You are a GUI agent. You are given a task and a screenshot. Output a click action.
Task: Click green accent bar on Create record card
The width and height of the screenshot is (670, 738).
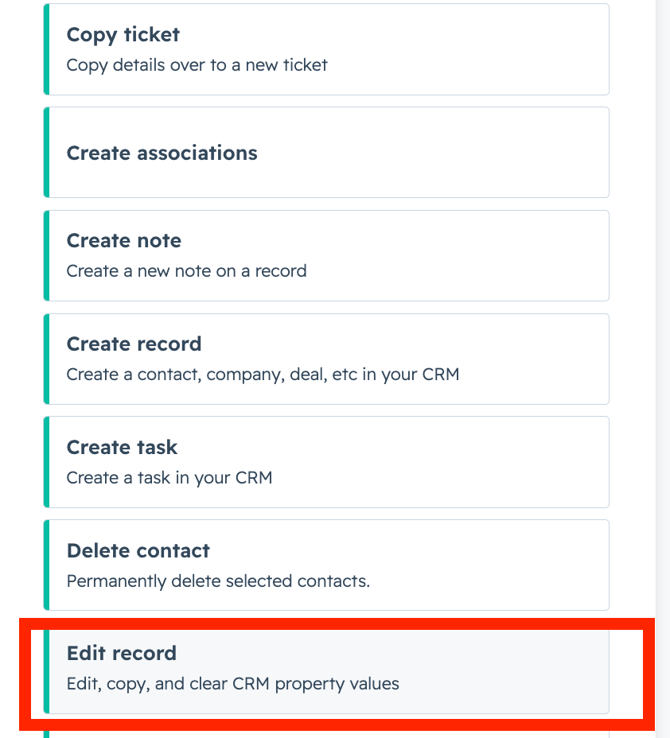[46, 358]
